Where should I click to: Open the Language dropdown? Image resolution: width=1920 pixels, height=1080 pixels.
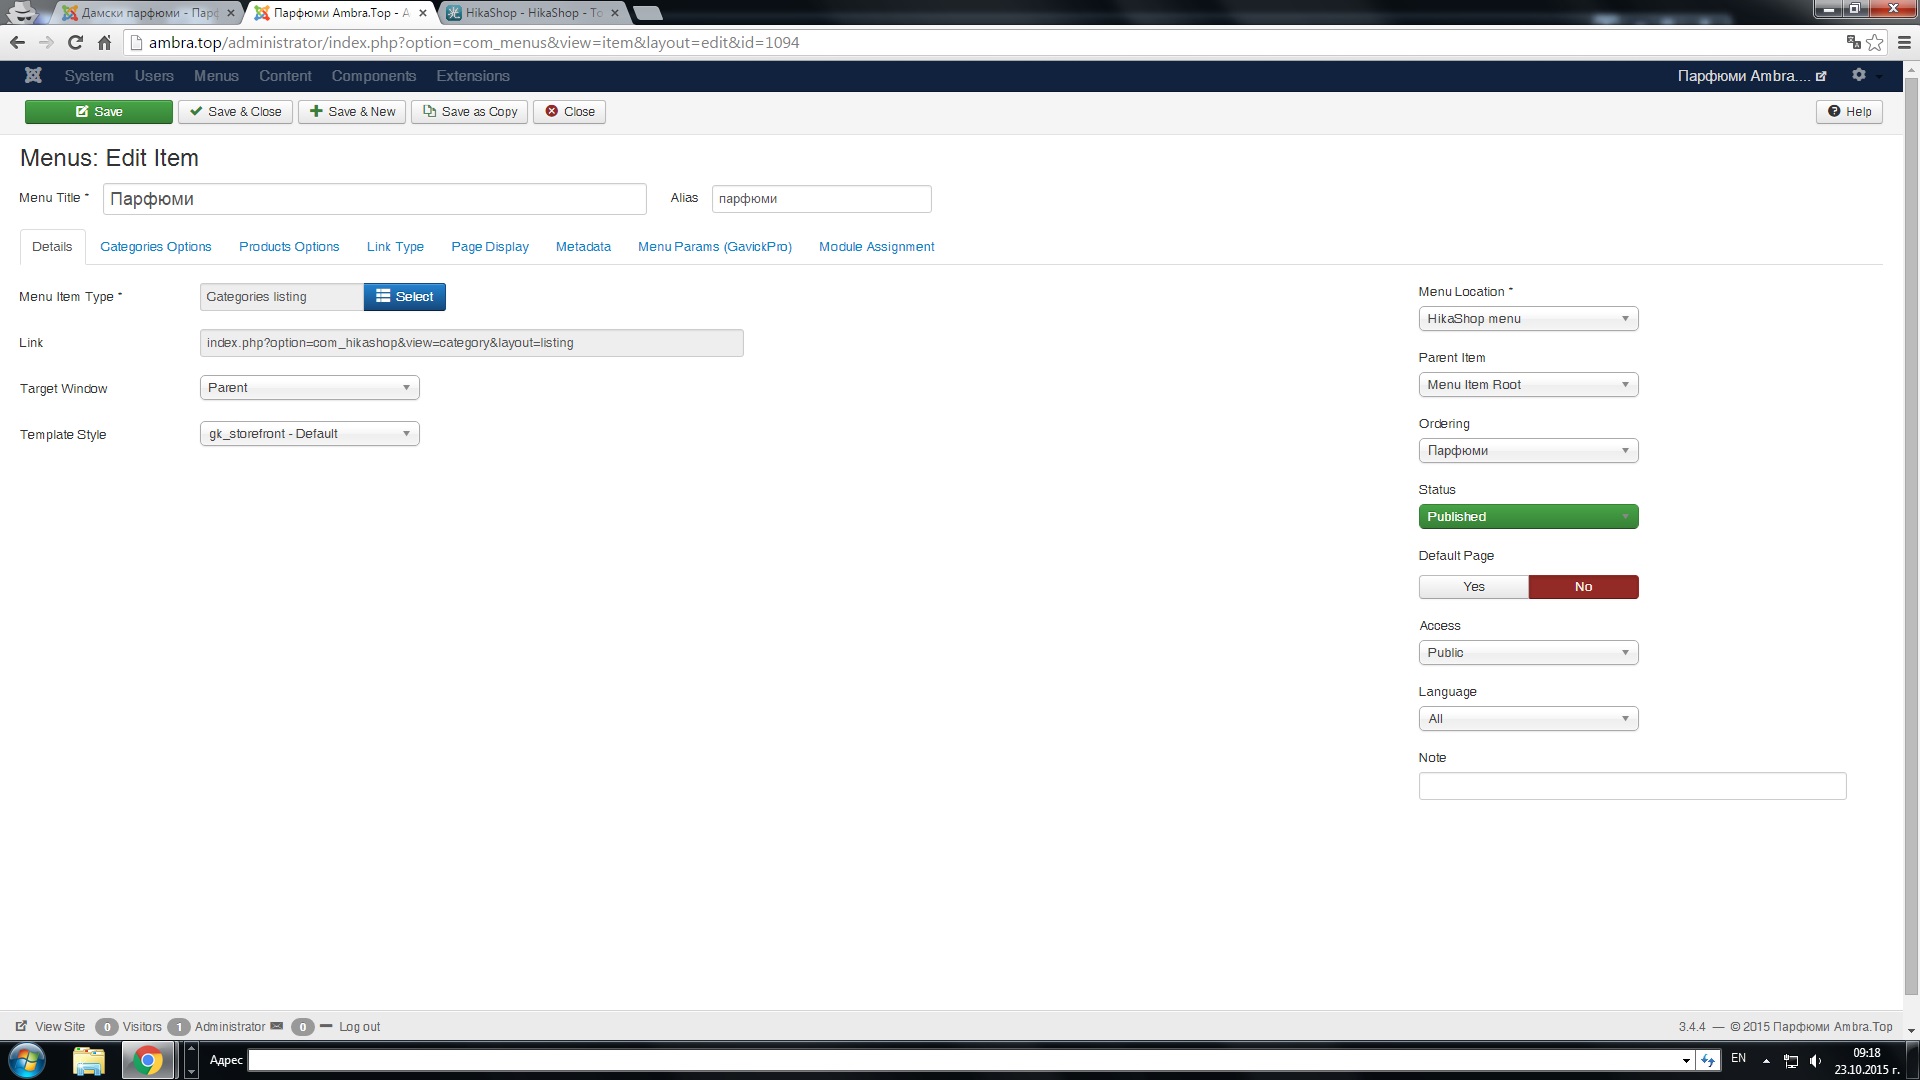click(x=1529, y=719)
